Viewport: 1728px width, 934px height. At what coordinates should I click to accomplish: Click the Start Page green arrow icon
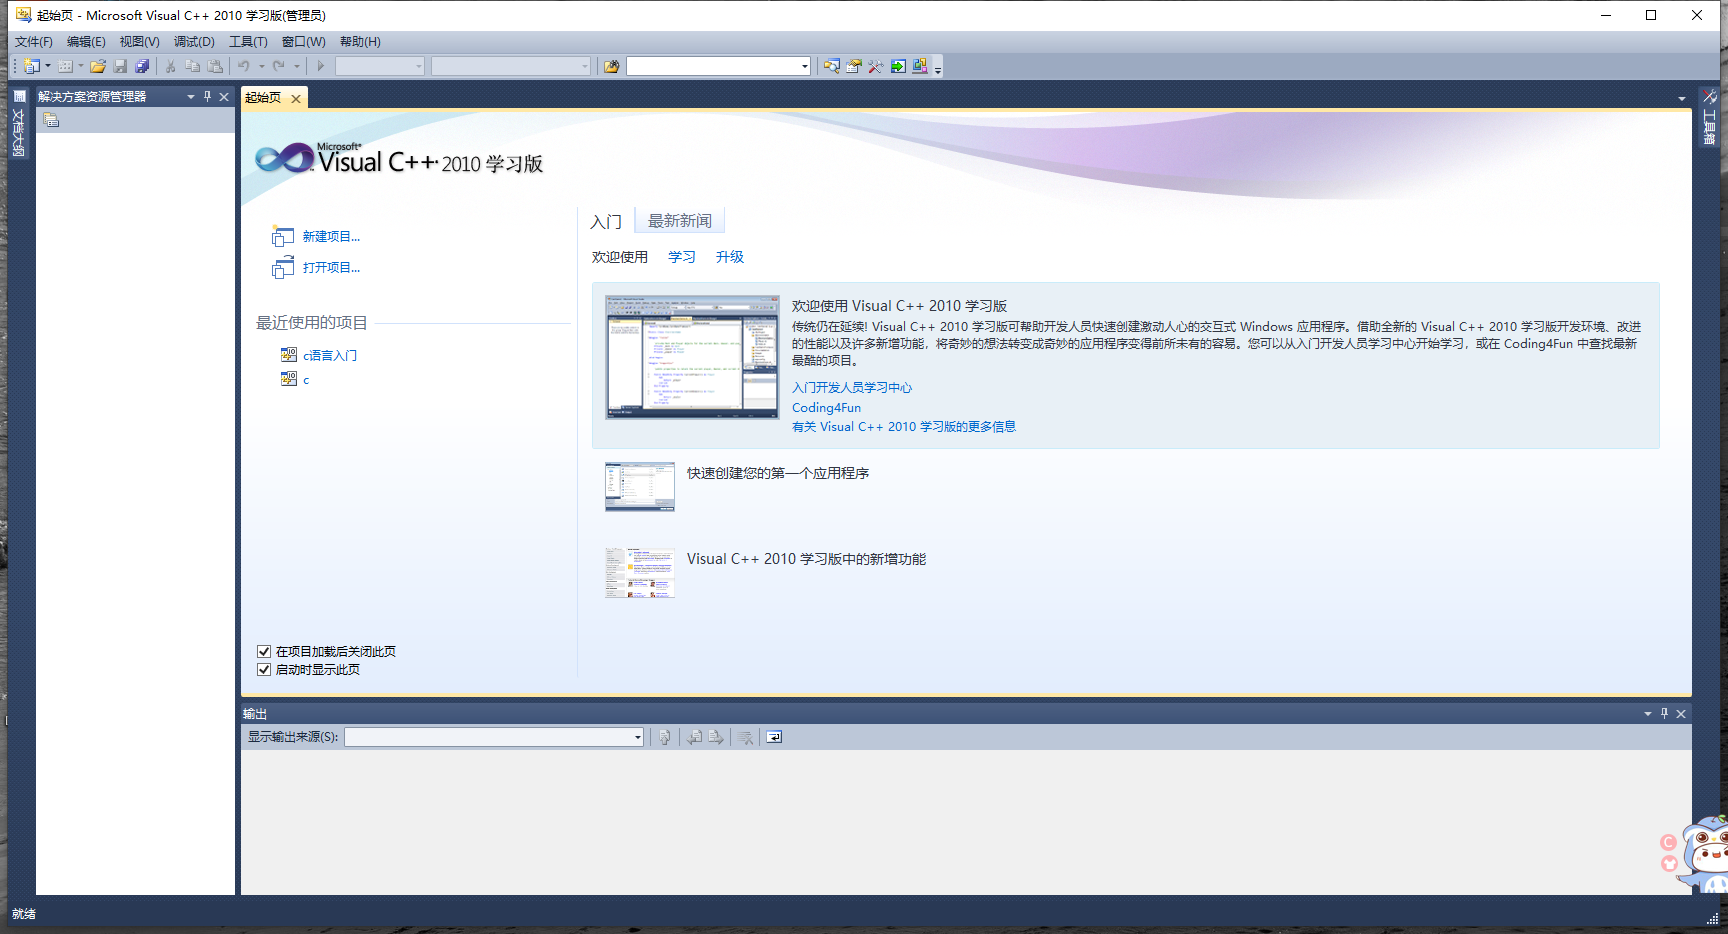click(898, 66)
